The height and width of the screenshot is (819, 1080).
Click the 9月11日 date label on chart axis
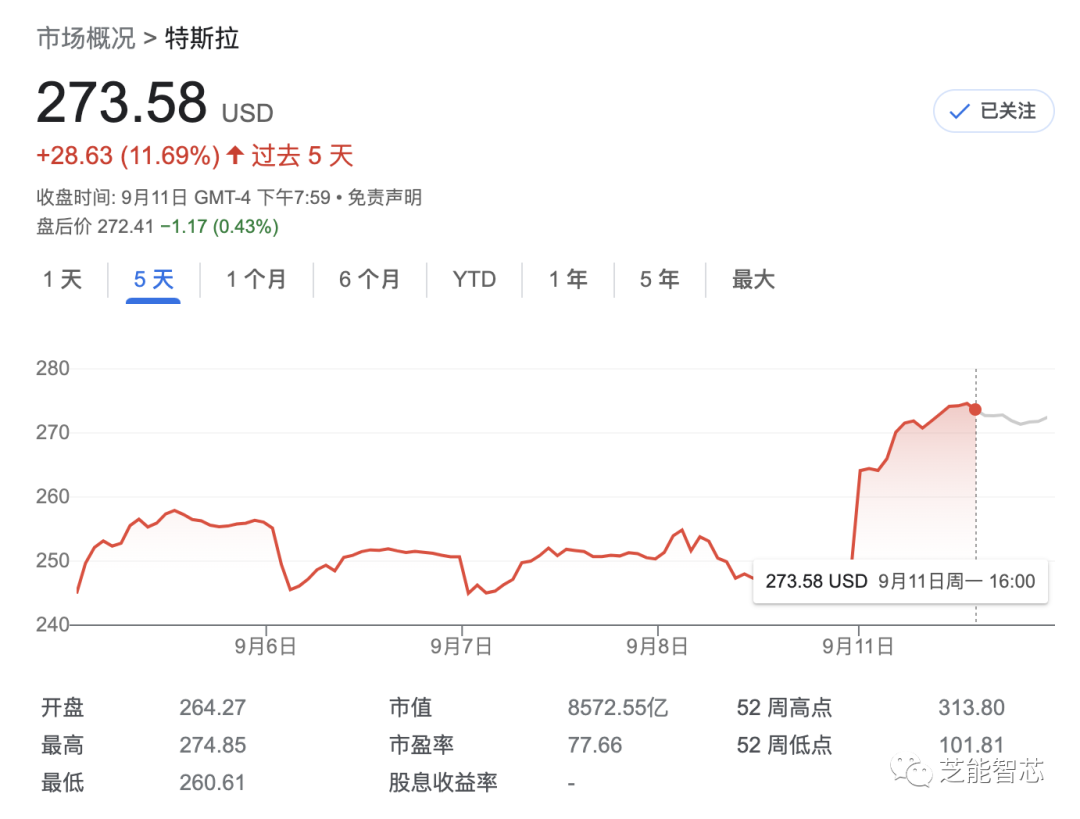(858, 646)
